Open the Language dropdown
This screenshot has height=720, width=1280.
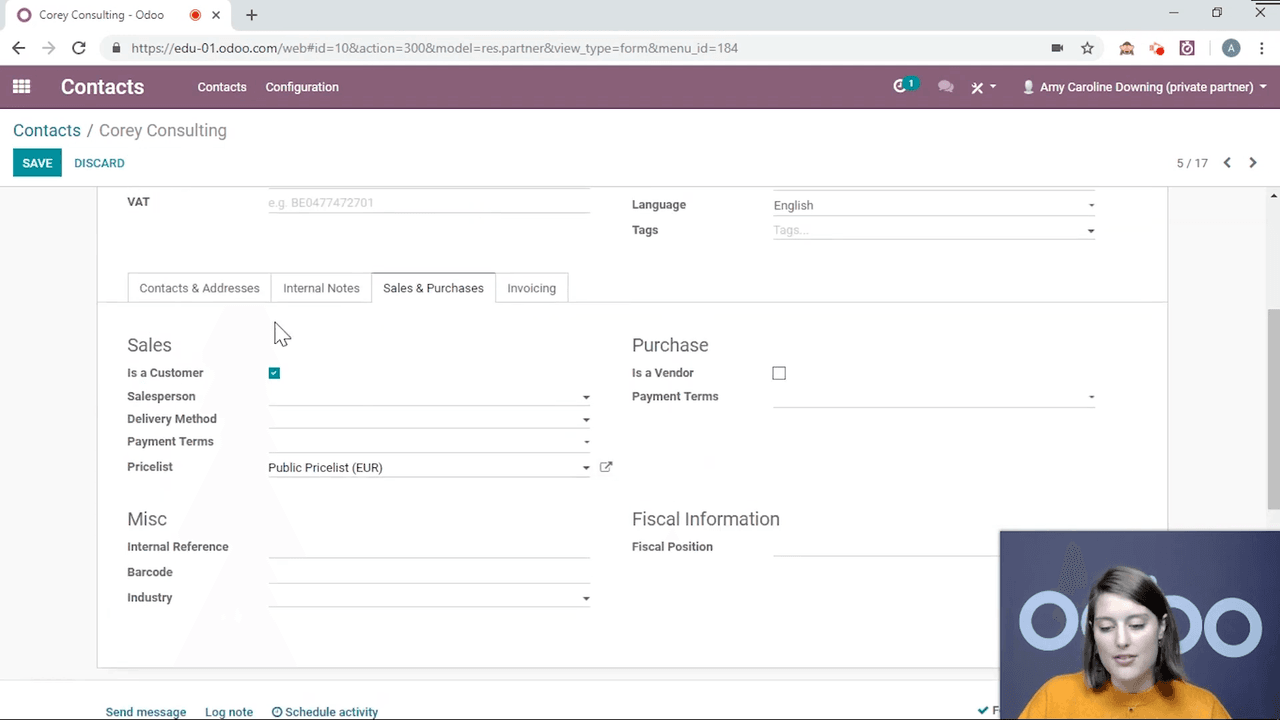[1090, 205]
